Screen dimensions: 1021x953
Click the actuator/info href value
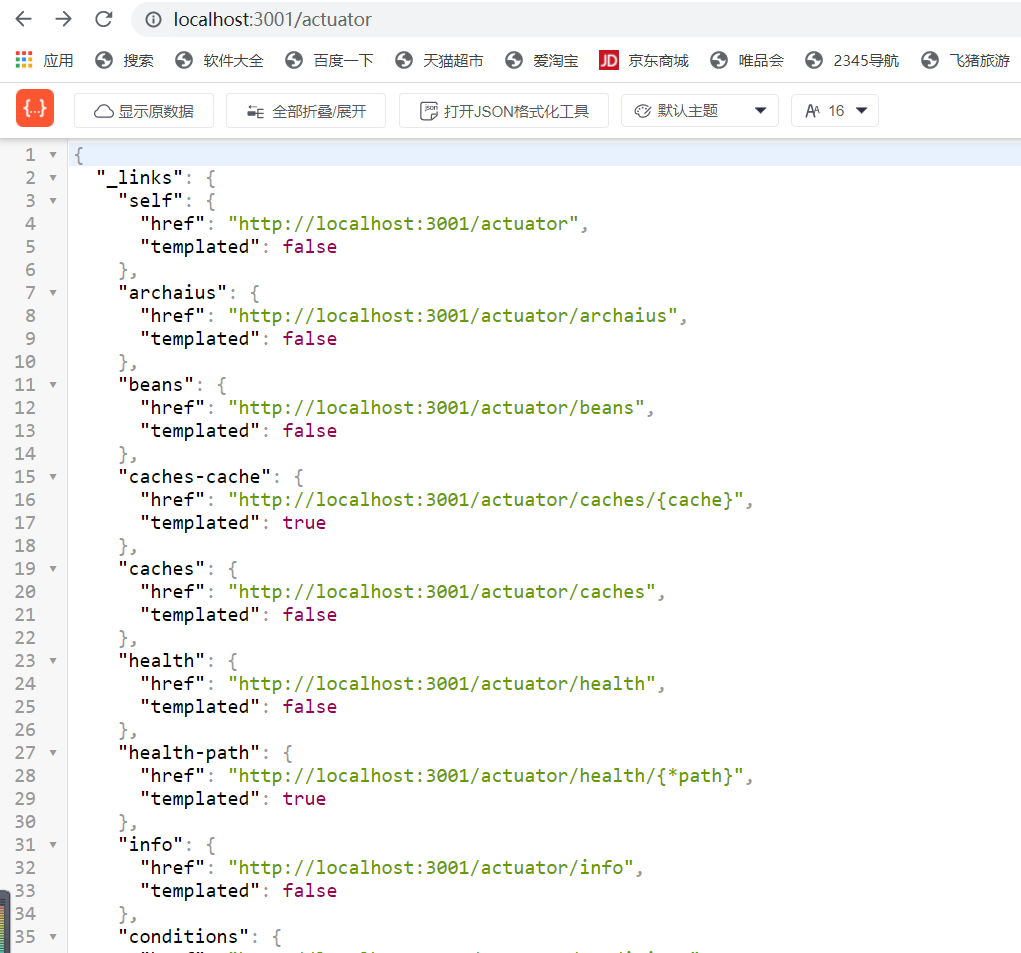pyautogui.click(x=430, y=868)
